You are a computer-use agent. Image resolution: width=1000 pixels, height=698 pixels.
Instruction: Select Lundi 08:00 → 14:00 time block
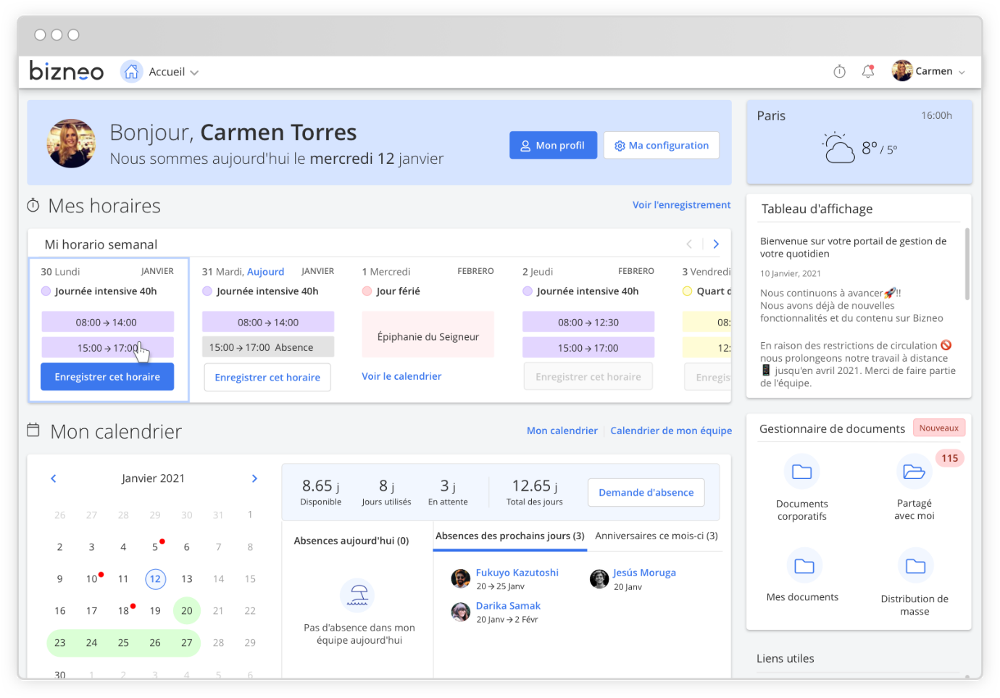pos(107,322)
